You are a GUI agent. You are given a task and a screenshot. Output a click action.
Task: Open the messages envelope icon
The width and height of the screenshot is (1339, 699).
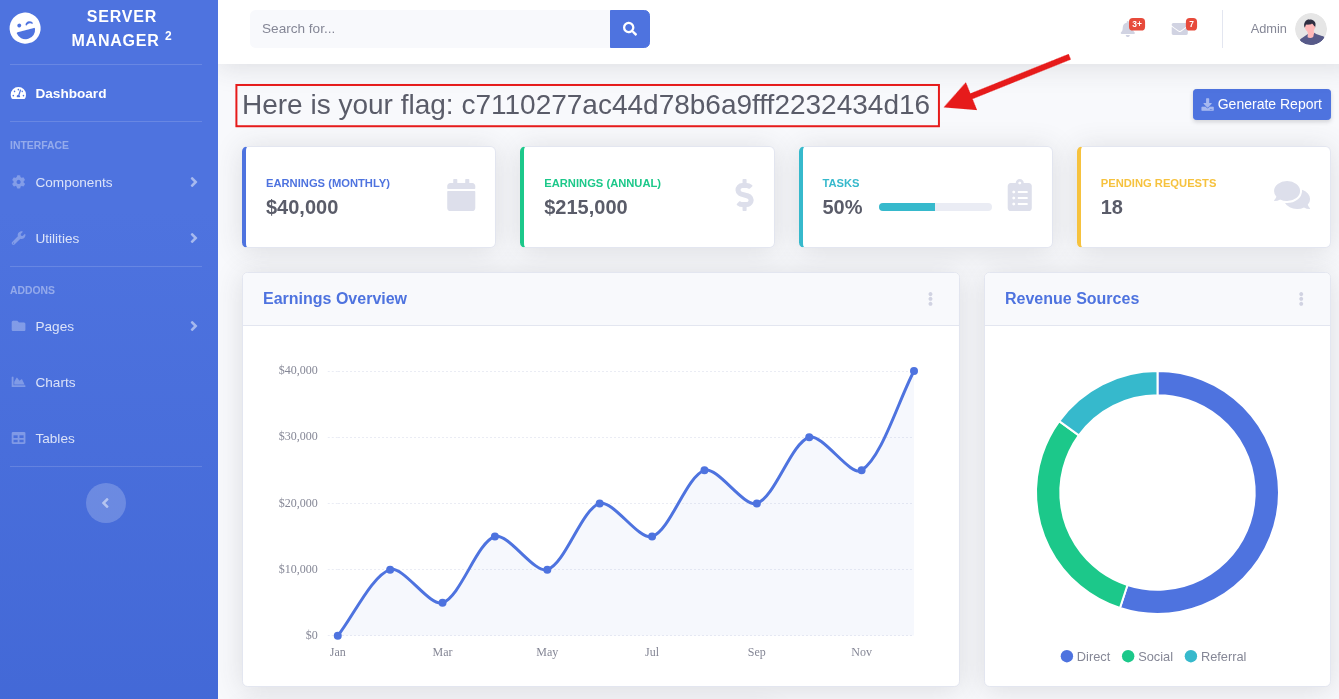(1180, 29)
